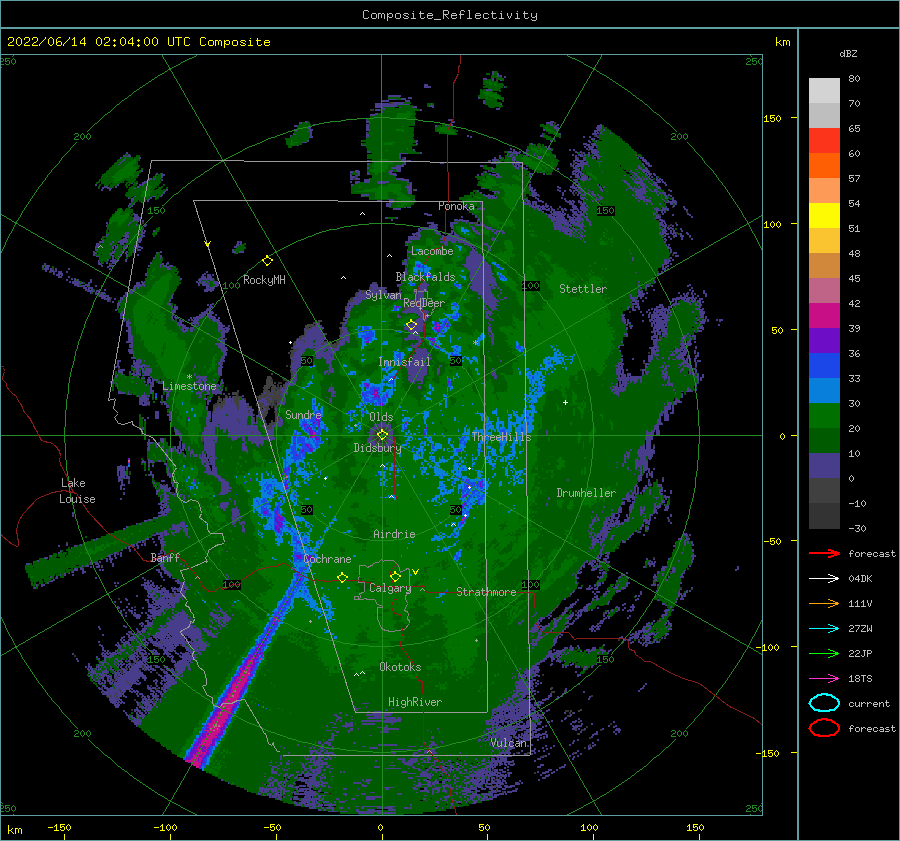Select the white 04DK arrow icon
The height and width of the screenshot is (841, 900).
(x=824, y=579)
